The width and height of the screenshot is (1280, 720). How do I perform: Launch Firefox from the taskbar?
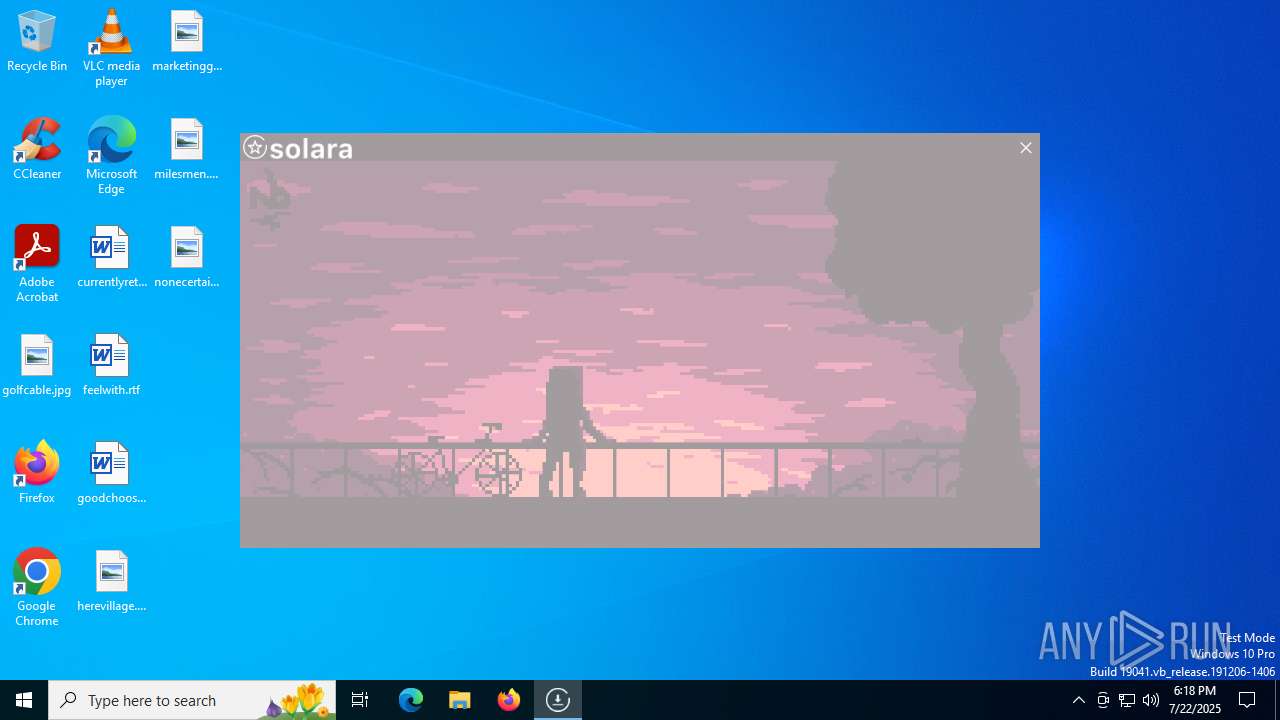509,700
